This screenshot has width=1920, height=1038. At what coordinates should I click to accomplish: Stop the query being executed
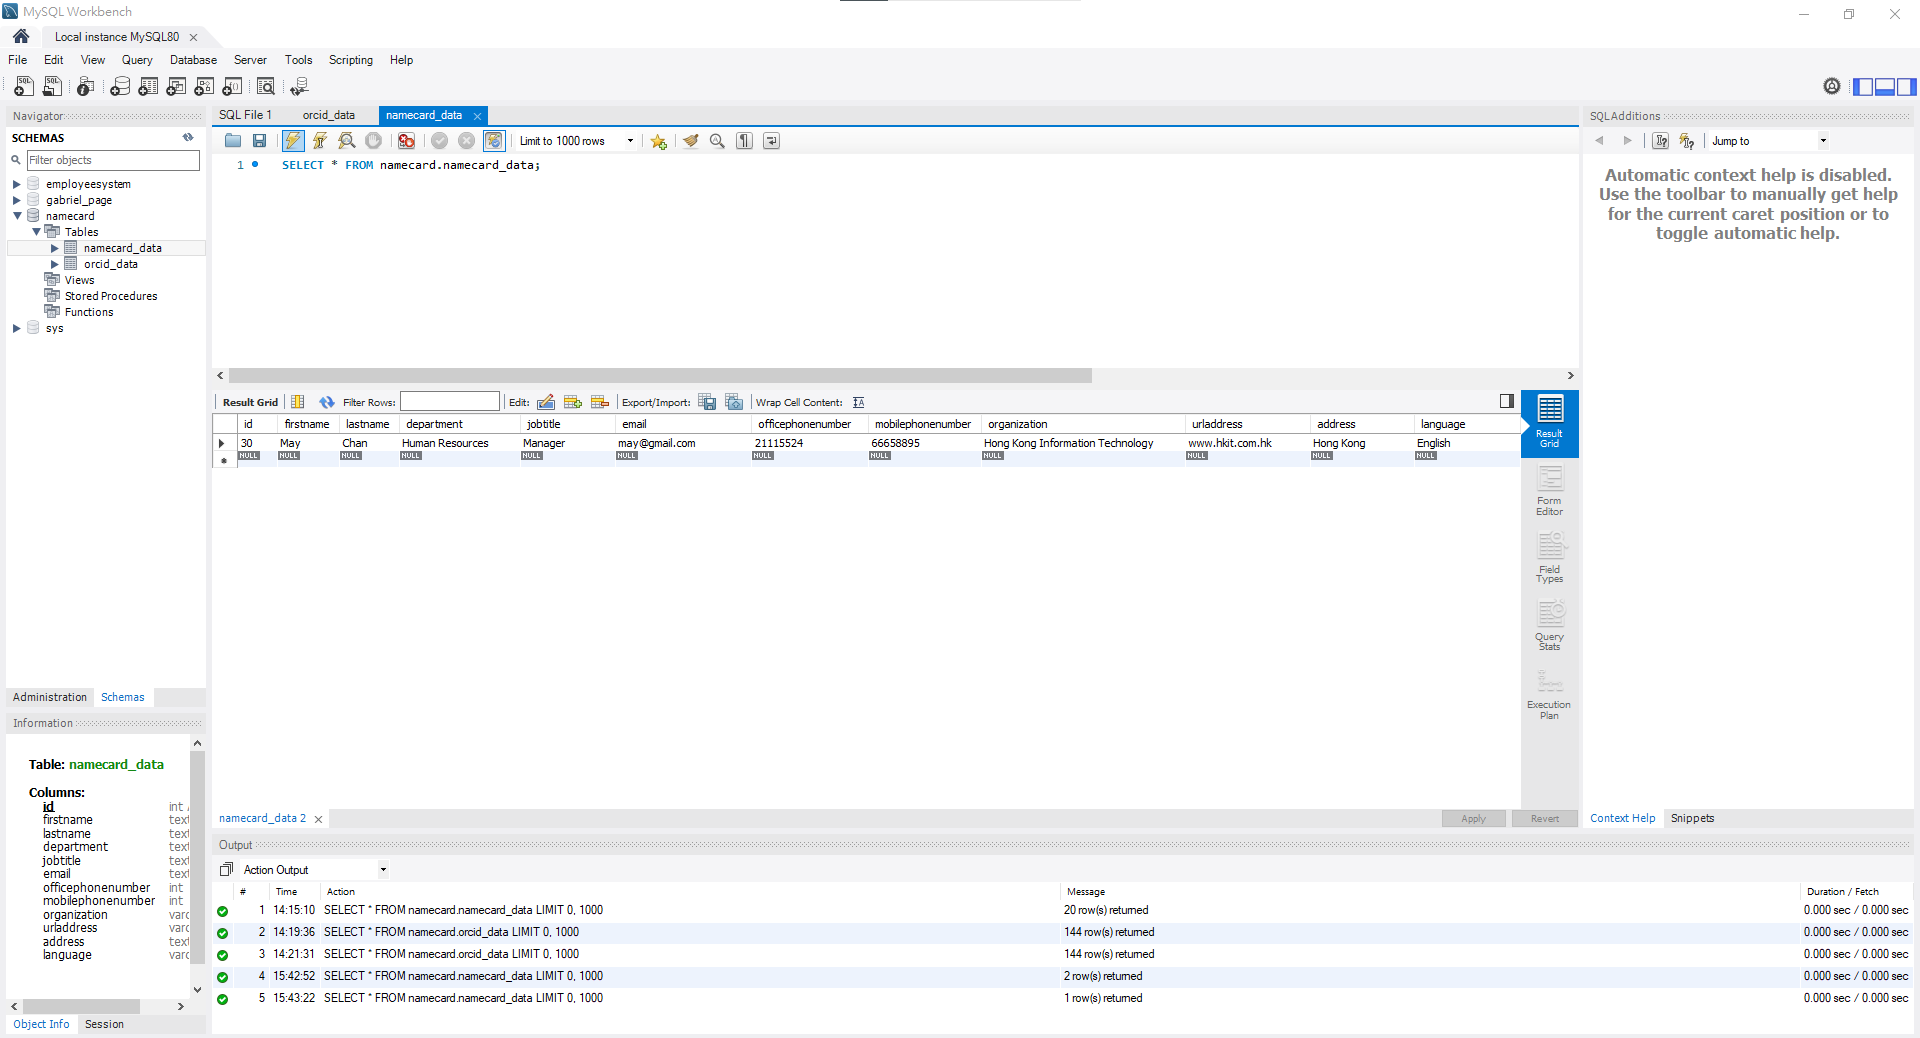click(x=374, y=141)
